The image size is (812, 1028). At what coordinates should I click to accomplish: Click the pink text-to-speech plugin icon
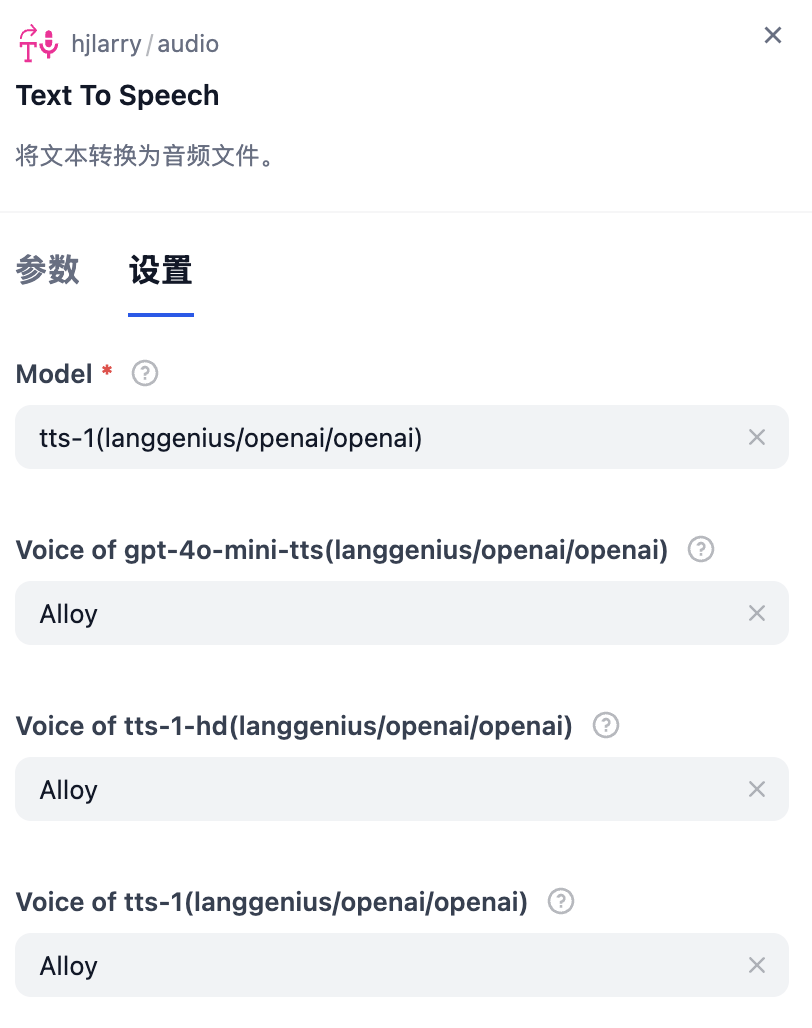click(40, 43)
